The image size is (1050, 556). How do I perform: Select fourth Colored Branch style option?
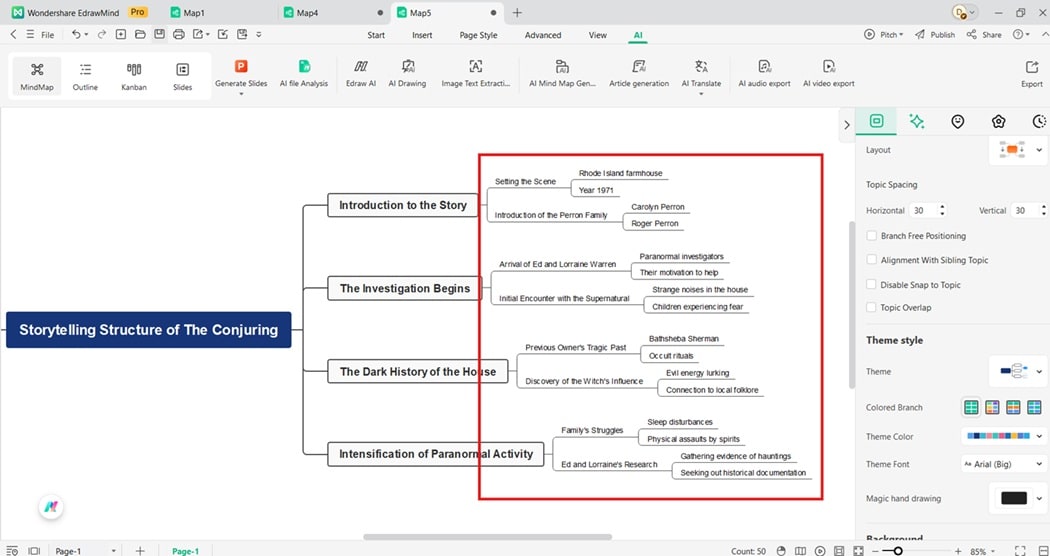[1035, 407]
